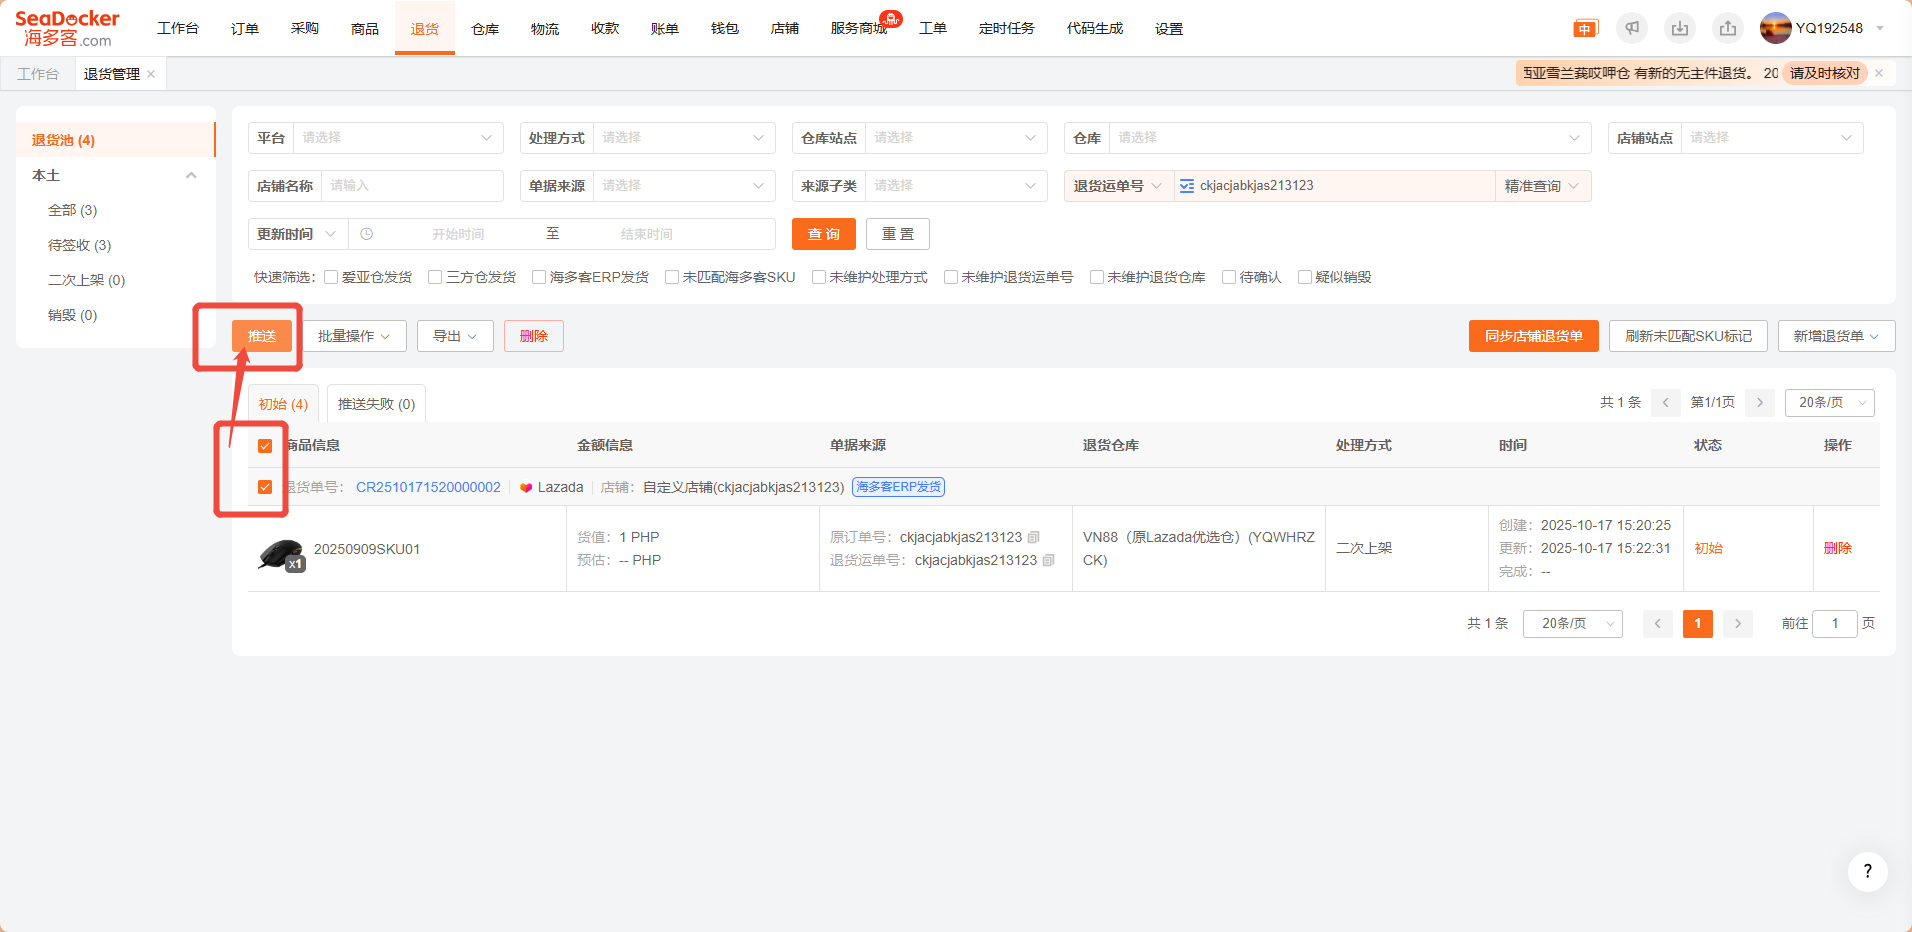Image resolution: width=1912 pixels, height=932 pixels.
Task: Open return order CR2510171520000002 link
Action: pos(428,487)
